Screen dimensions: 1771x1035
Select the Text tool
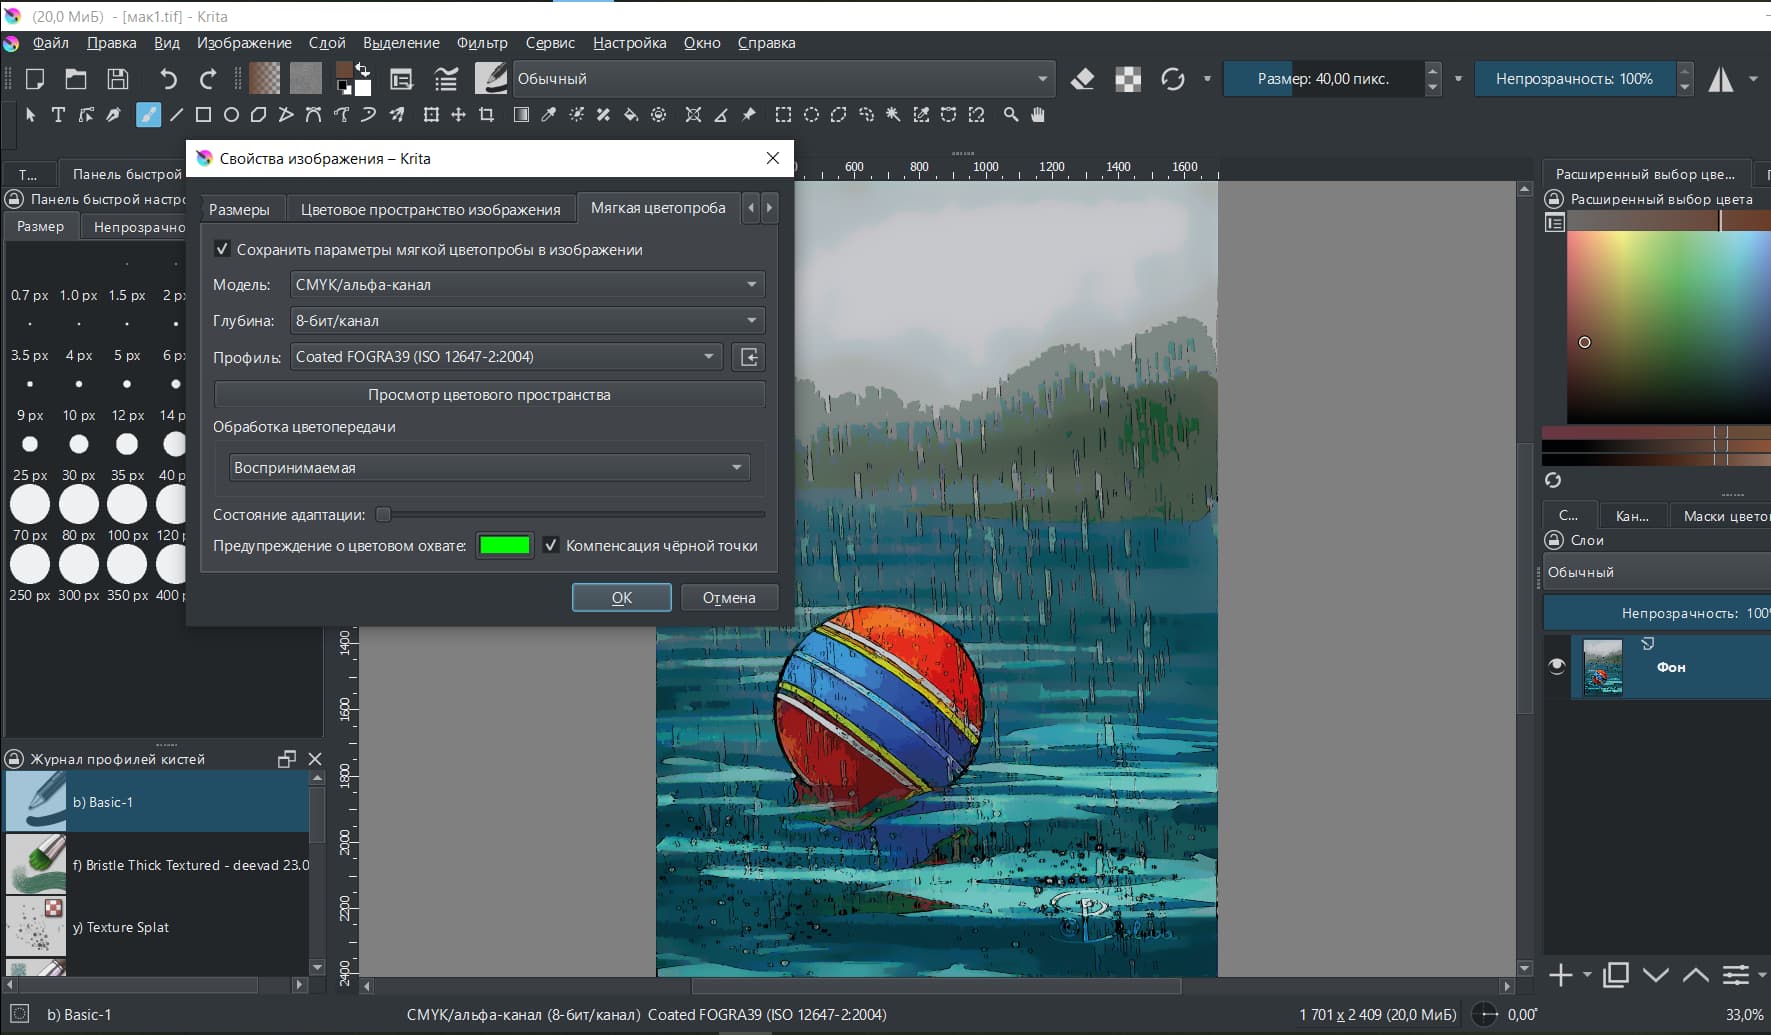(58, 115)
